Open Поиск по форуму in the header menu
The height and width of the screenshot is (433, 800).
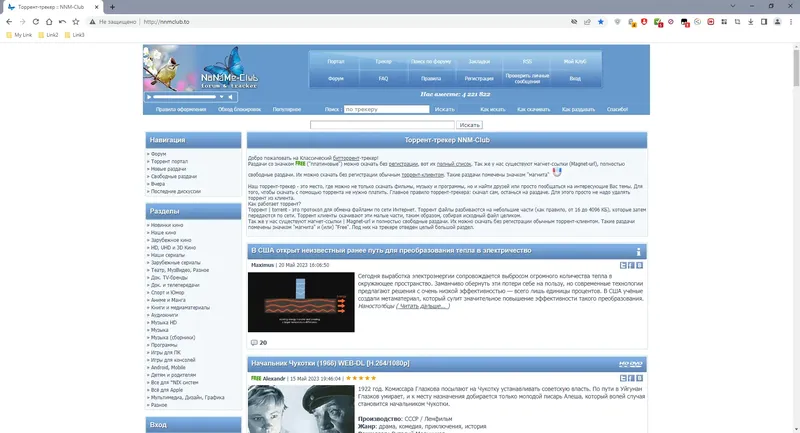click(431, 62)
